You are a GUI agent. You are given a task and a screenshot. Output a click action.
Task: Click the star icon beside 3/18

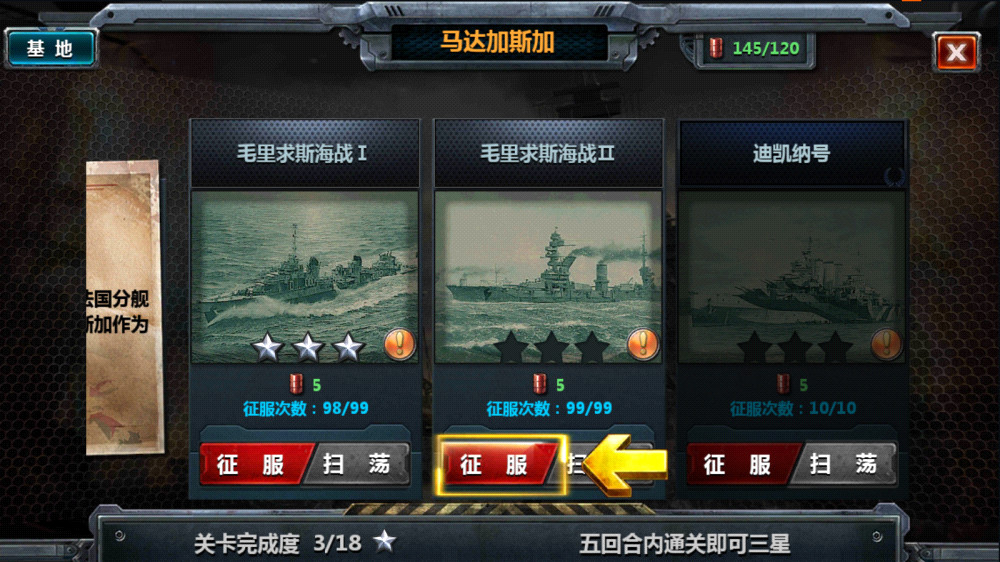pyautogui.click(x=385, y=542)
